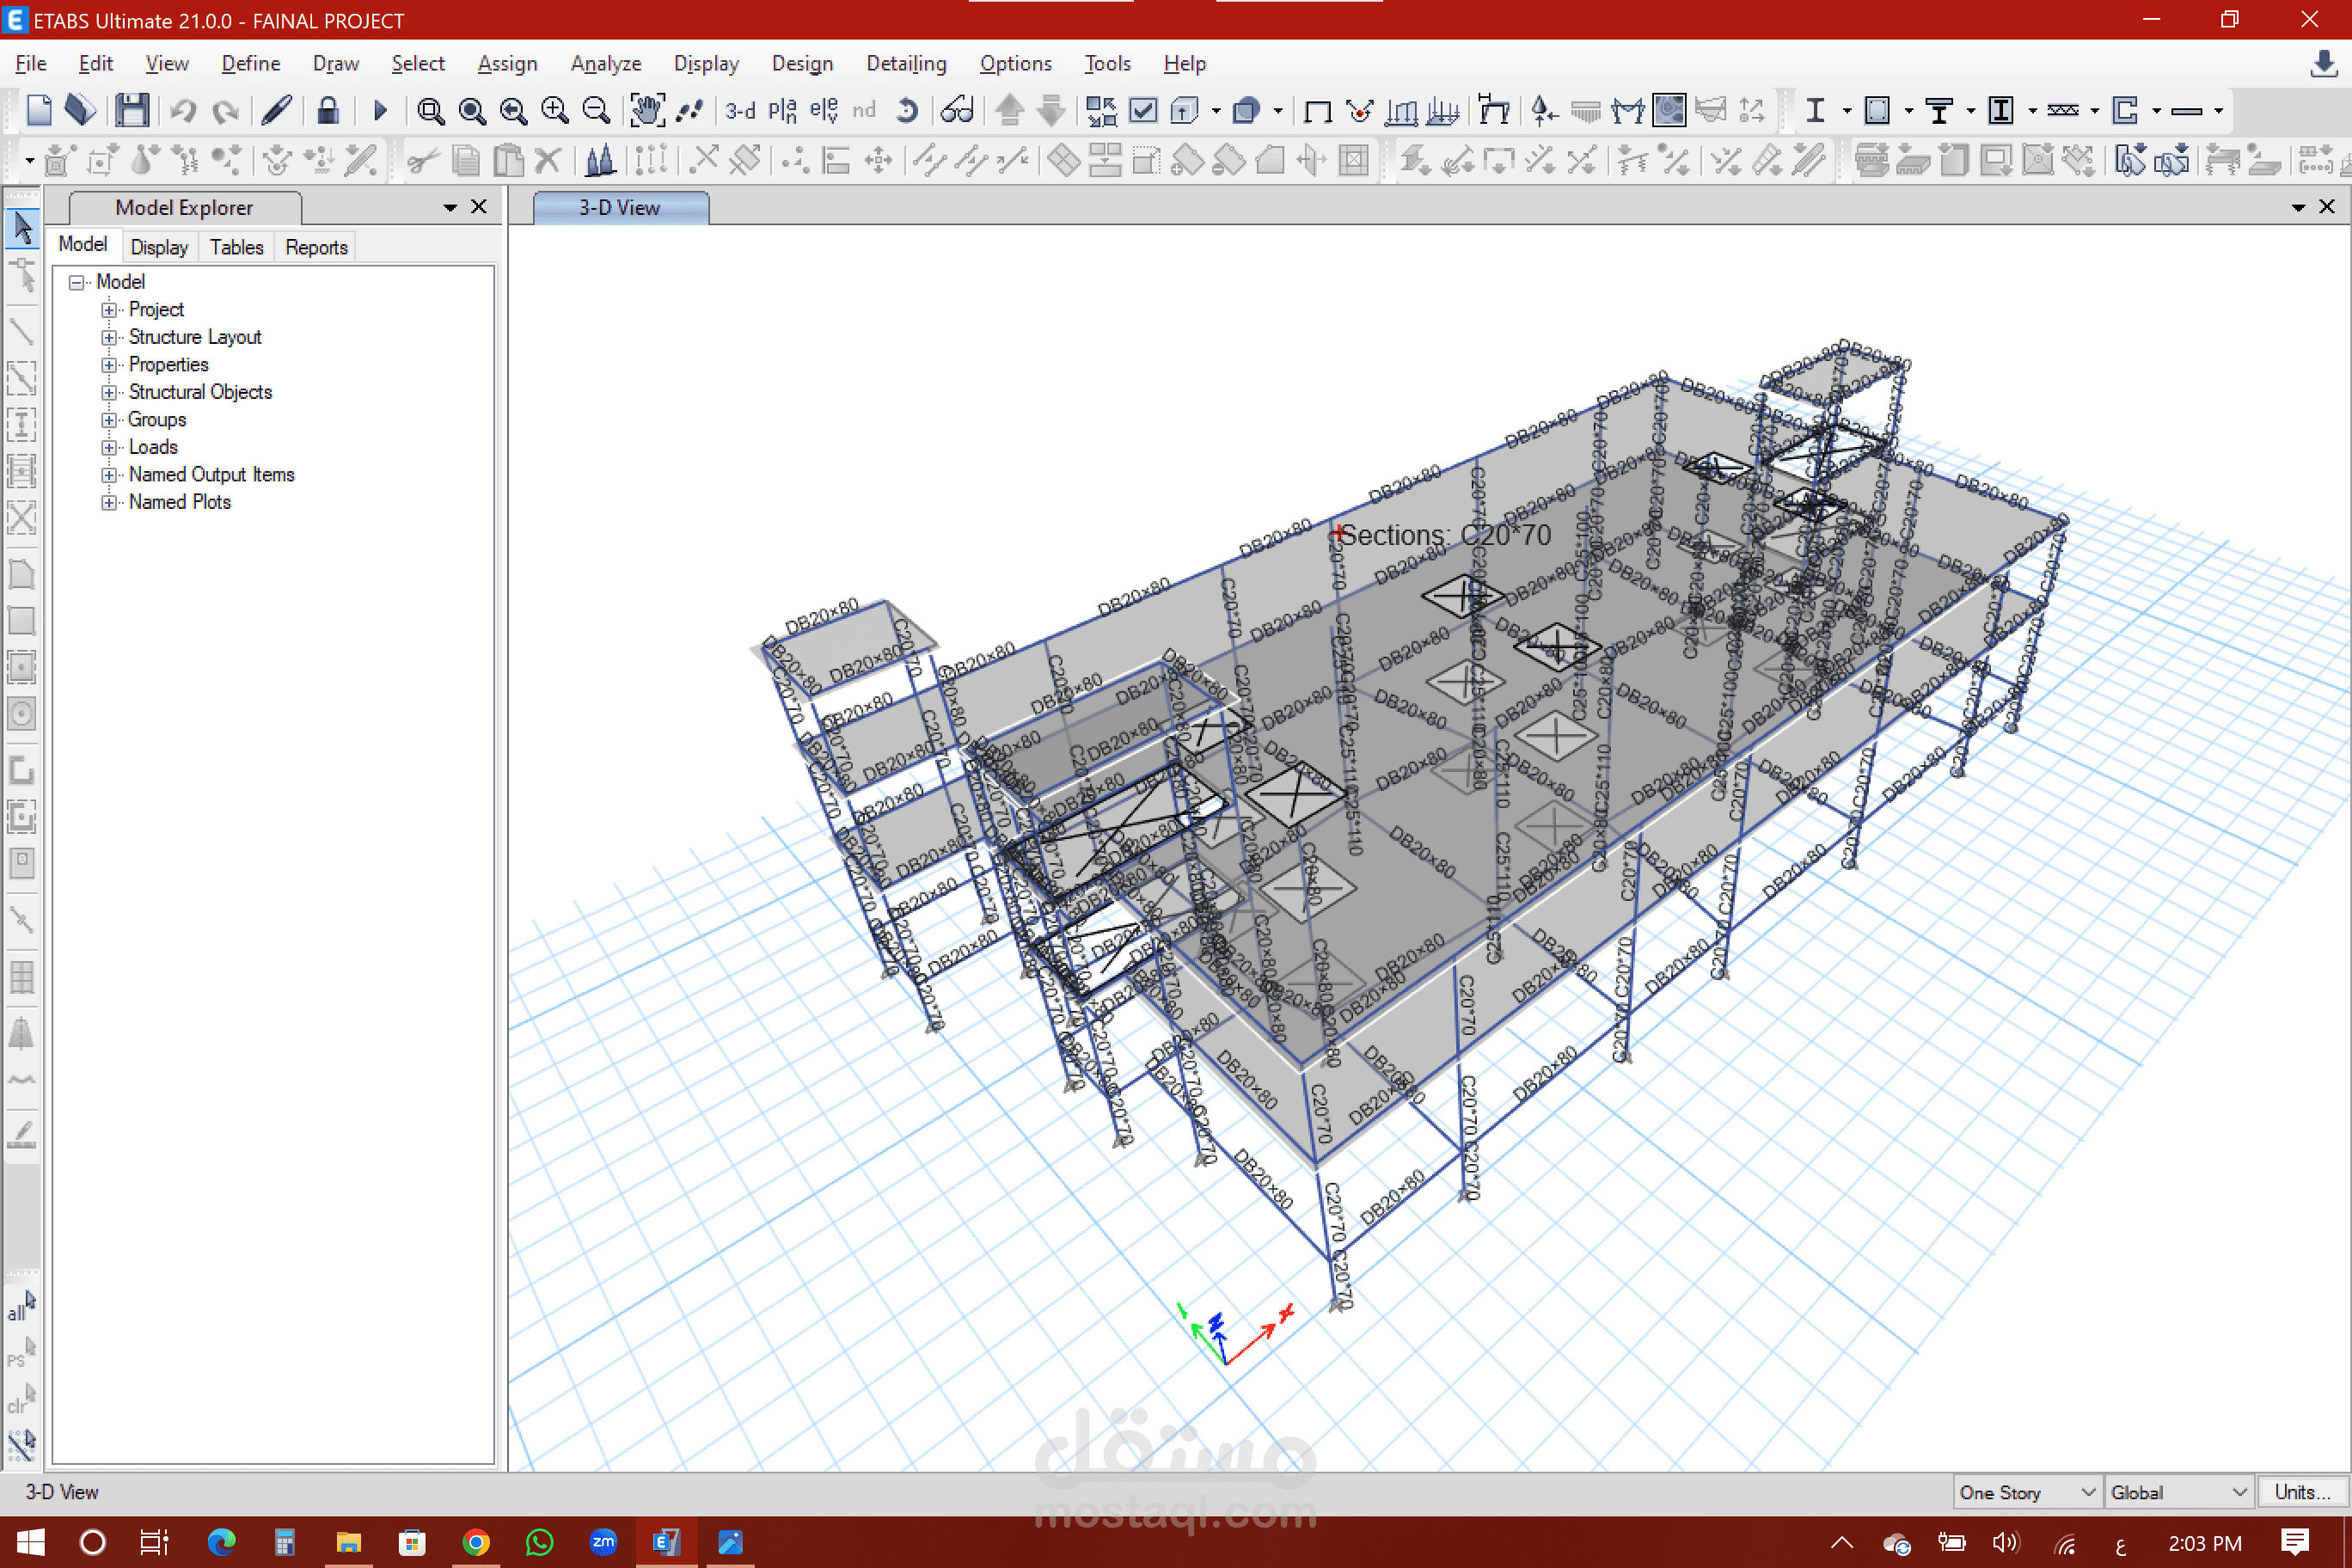
Task: Switch to the Display tab in Model Explorer
Action: pos(159,247)
